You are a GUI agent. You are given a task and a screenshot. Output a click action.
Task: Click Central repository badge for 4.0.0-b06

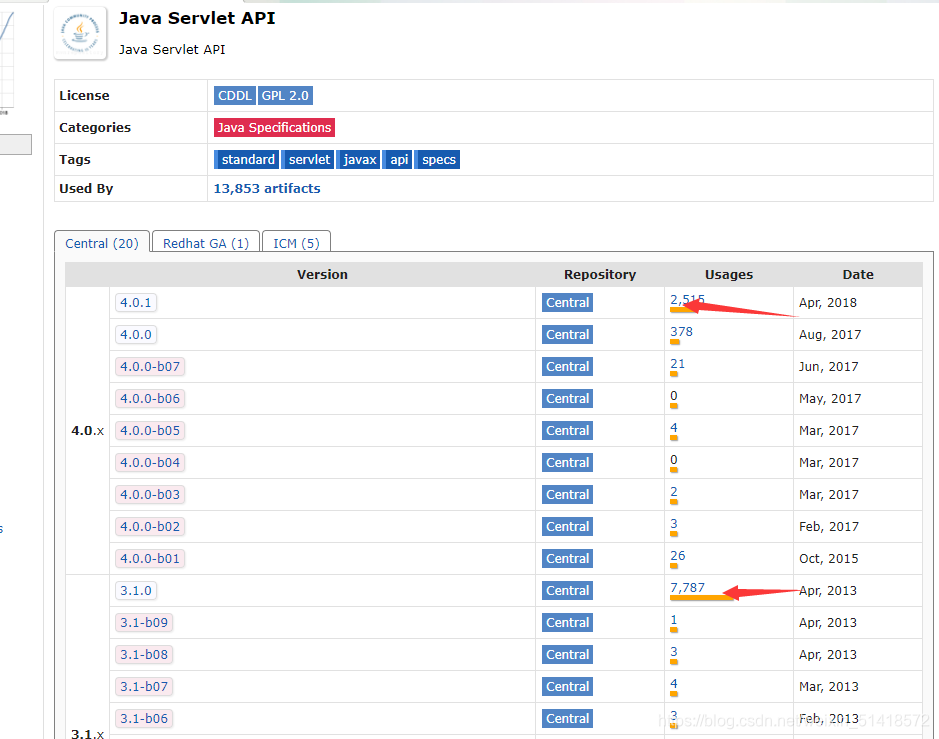(567, 399)
